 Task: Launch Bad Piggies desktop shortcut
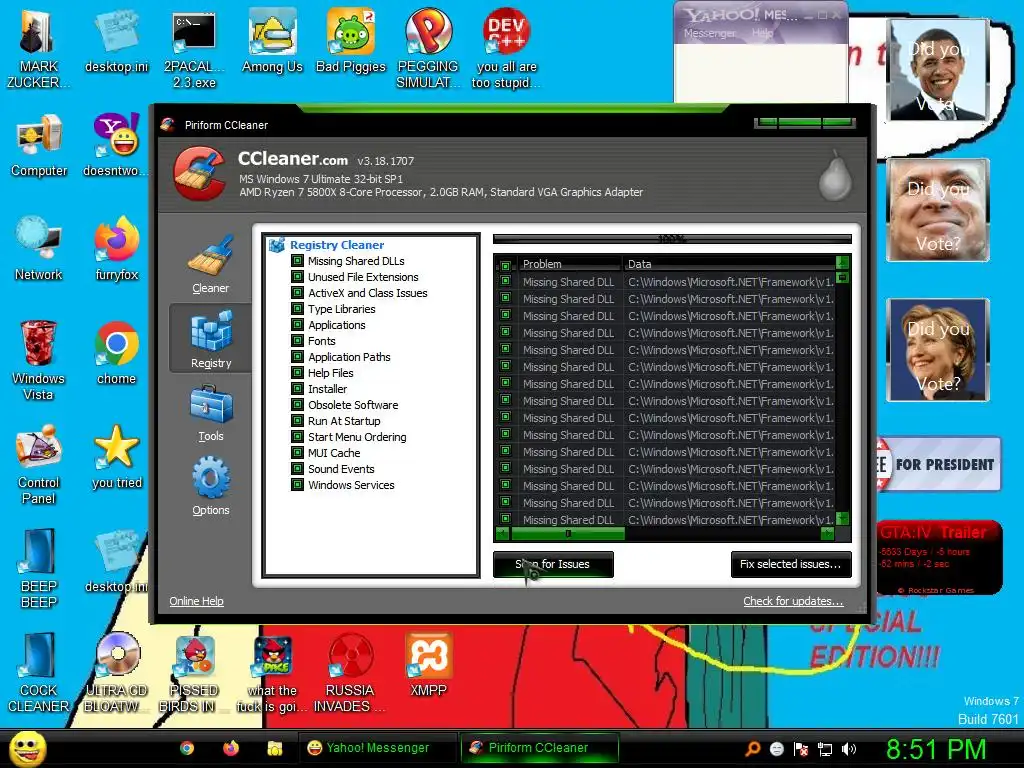[351, 42]
